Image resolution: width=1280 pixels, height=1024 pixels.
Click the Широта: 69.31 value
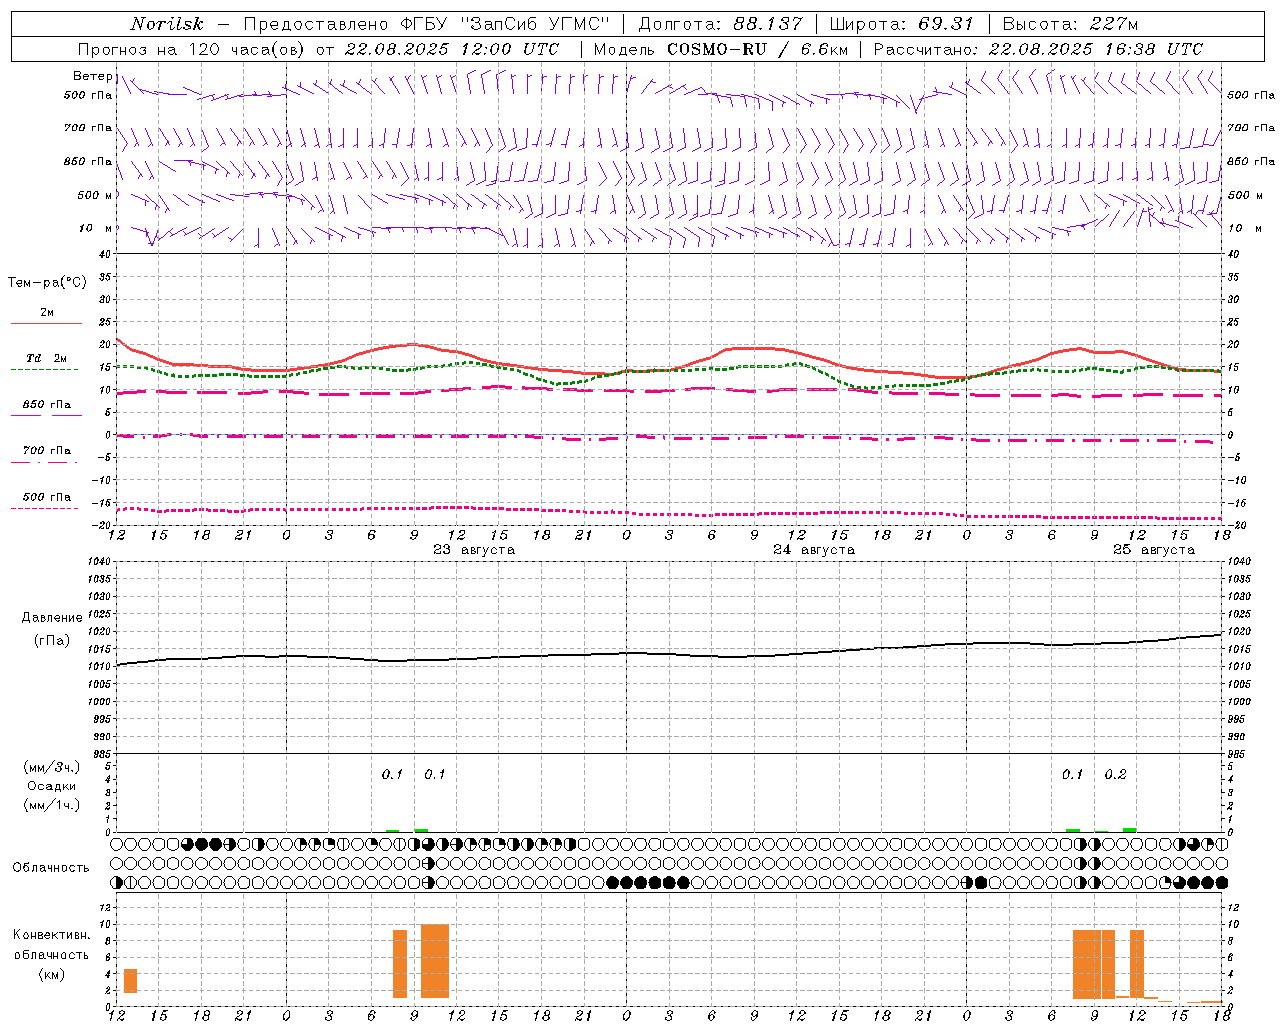902,24
